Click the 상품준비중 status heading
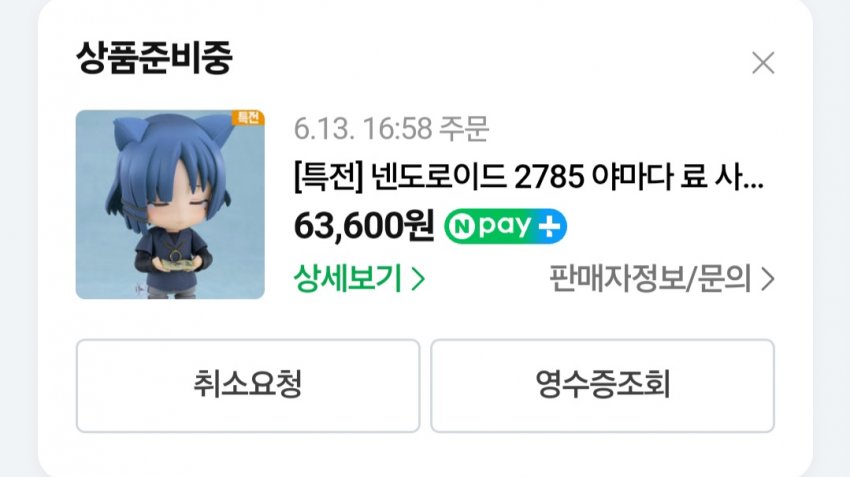This screenshot has height=477, width=850. pos(154,57)
